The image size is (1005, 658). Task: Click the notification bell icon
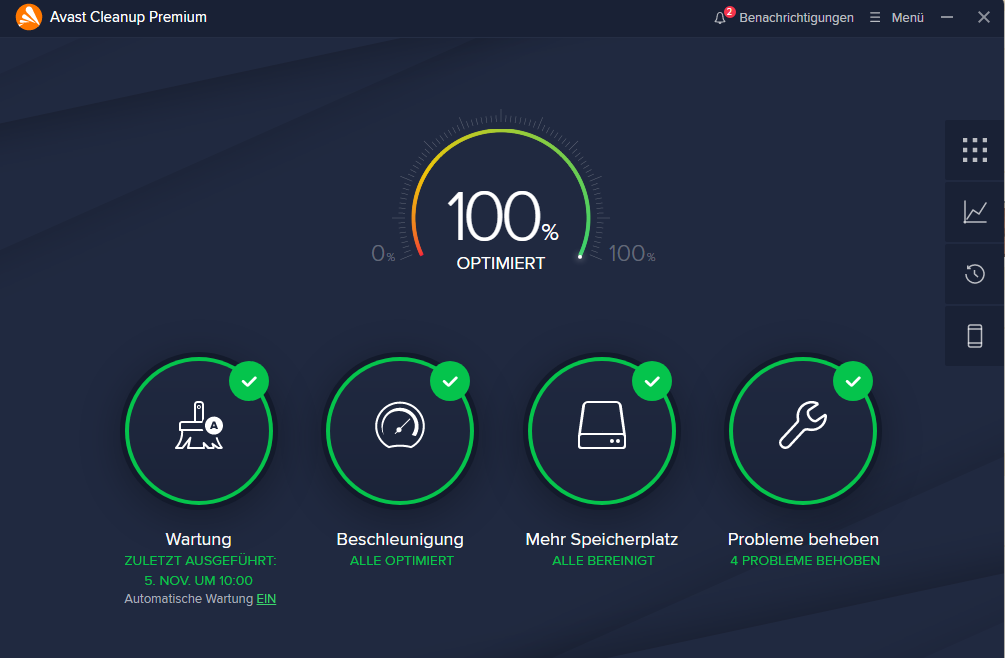pyautogui.click(x=720, y=18)
